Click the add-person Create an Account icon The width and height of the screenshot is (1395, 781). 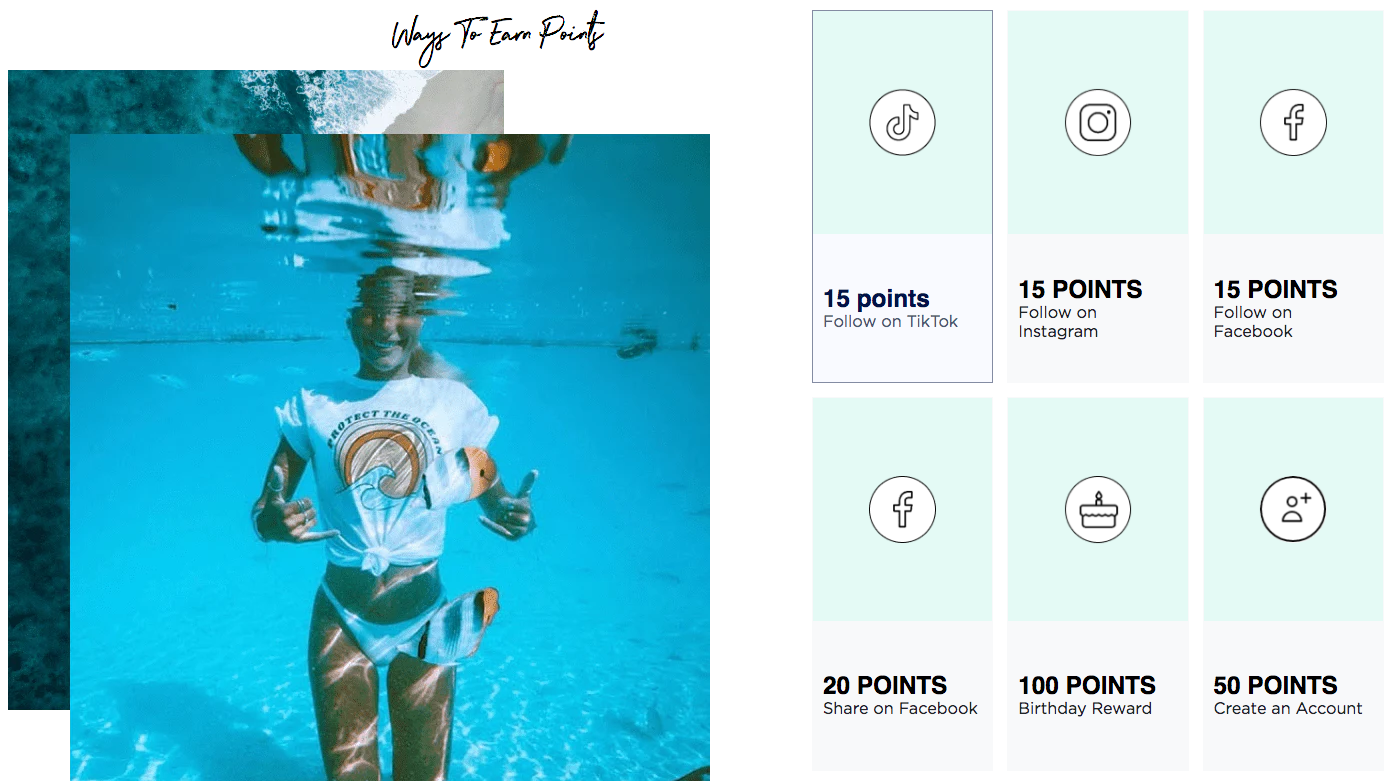coord(1293,509)
